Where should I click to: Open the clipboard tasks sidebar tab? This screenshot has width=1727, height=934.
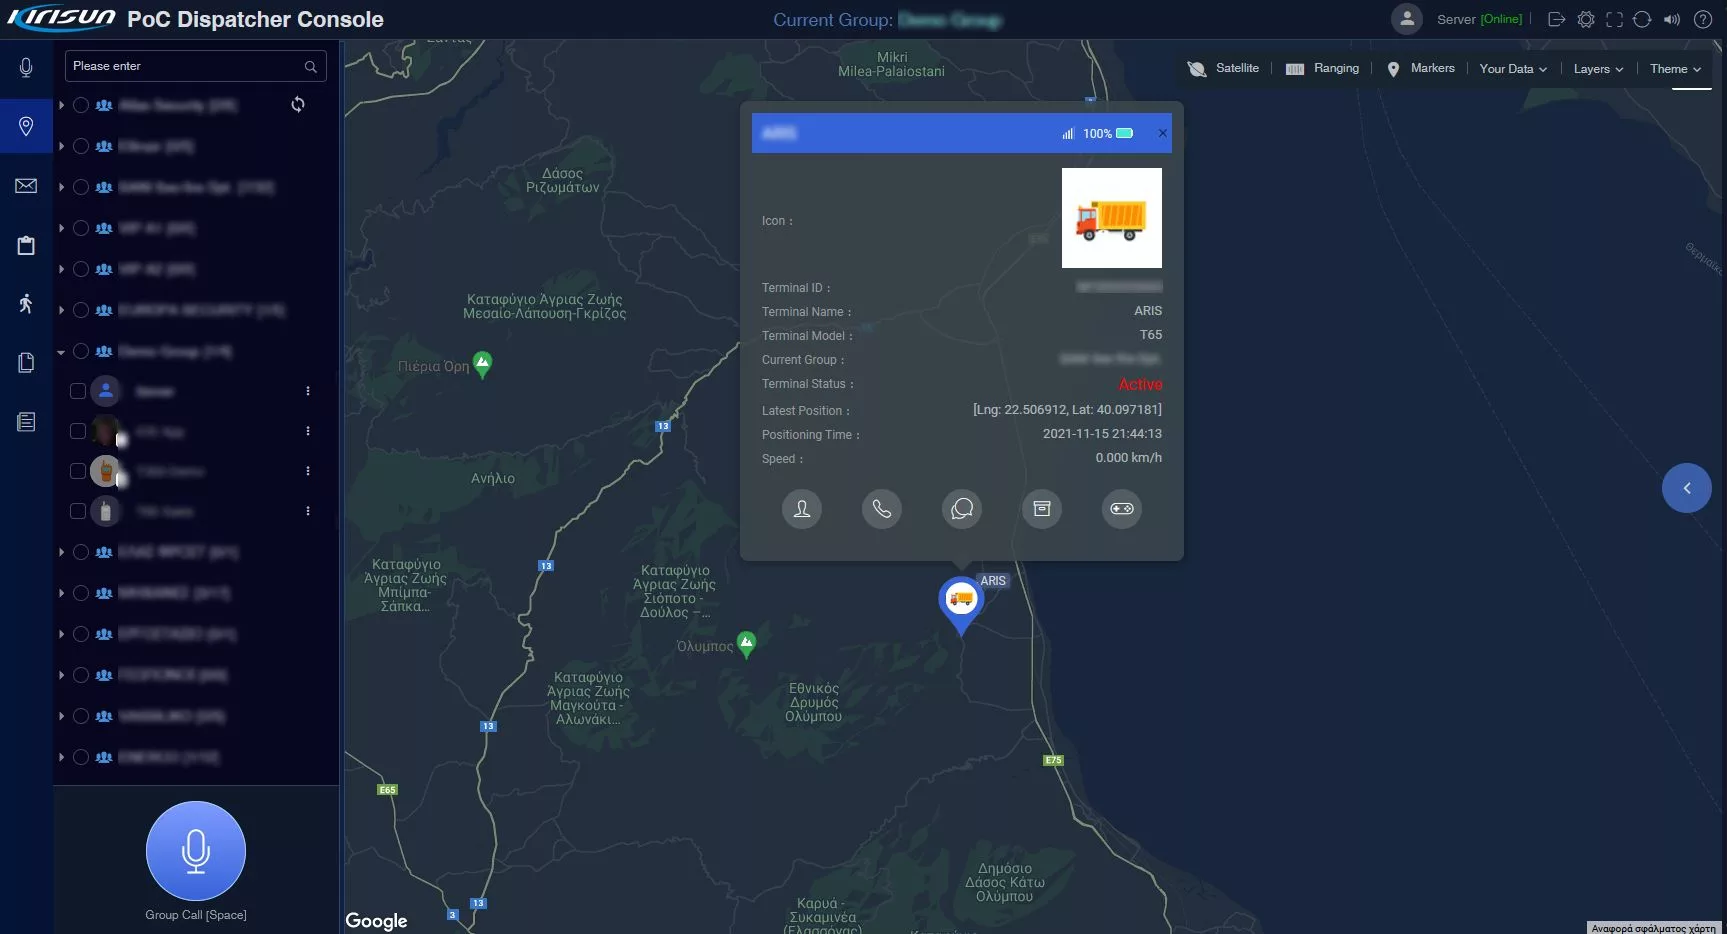click(x=26, y=245)
